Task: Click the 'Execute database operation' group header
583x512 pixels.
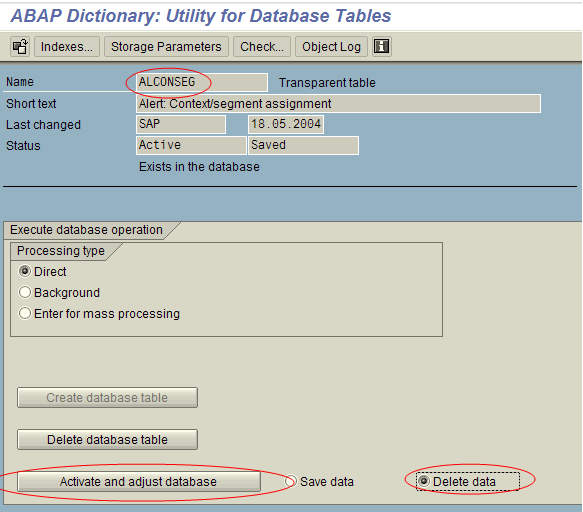Action: point(86,230)
